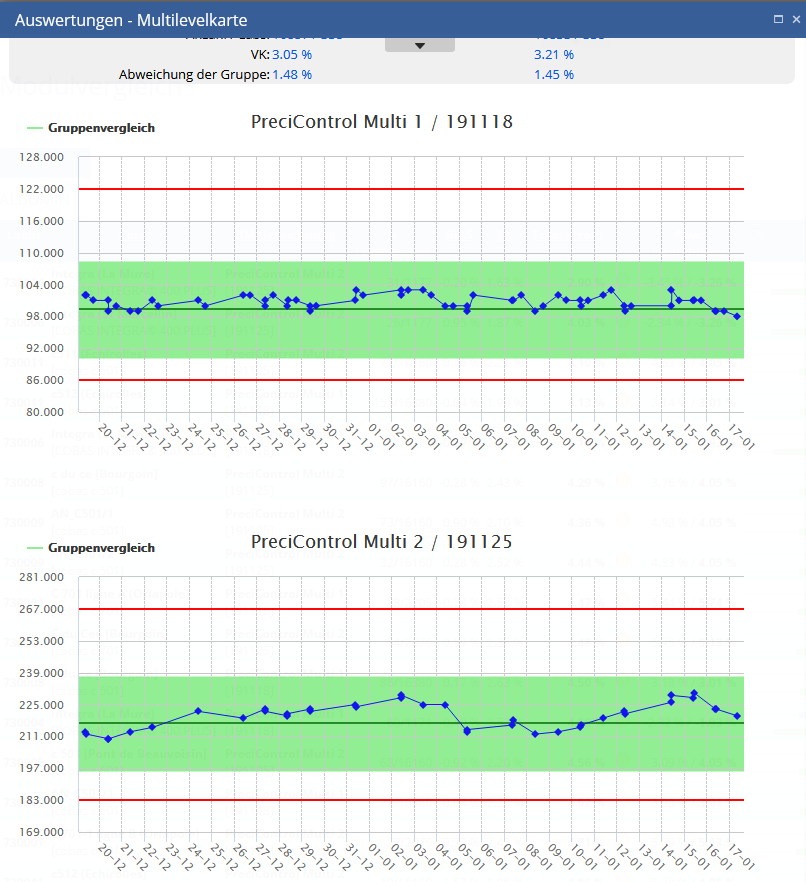
Task: Open the VK value 3.05 %
Action: pos(292,55)
